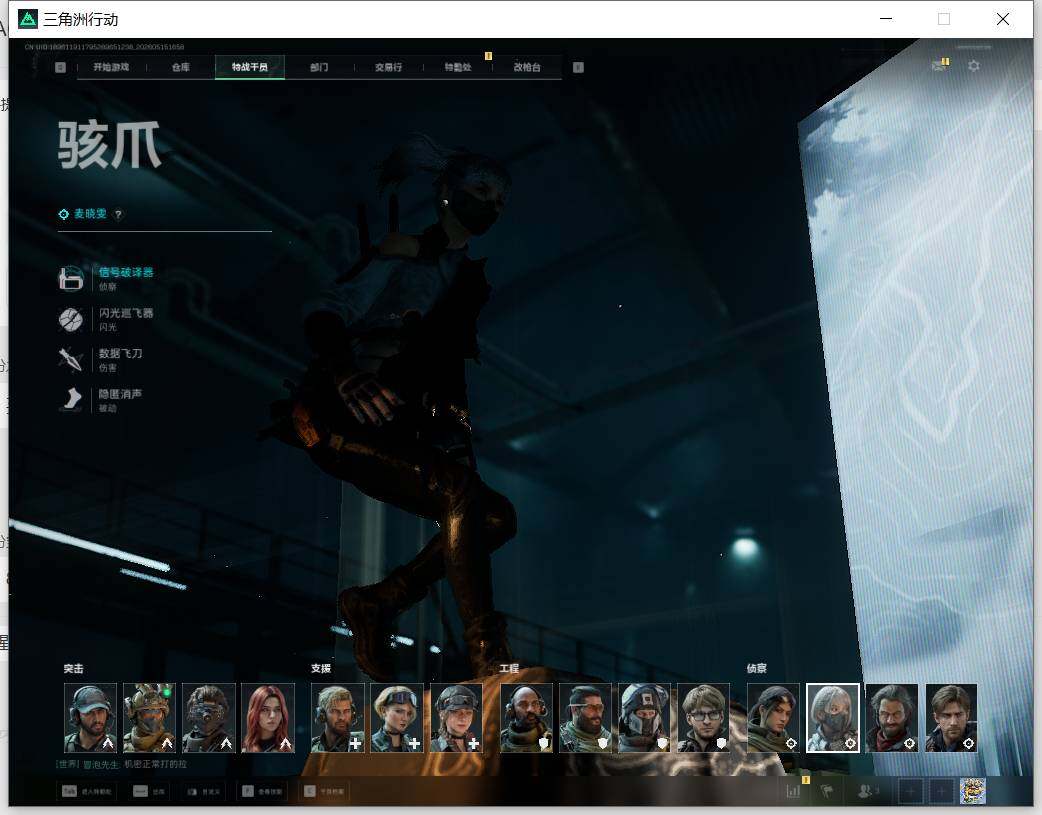Click the world chat message line
The image size is (1042, 815).
(122, 764)
